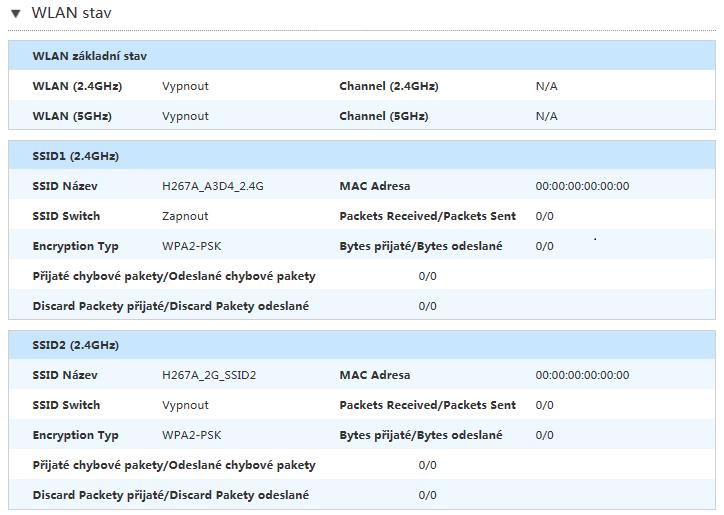
Task: Click Discard Packety 0/0 value in SSID2
Action: point(428,495)
